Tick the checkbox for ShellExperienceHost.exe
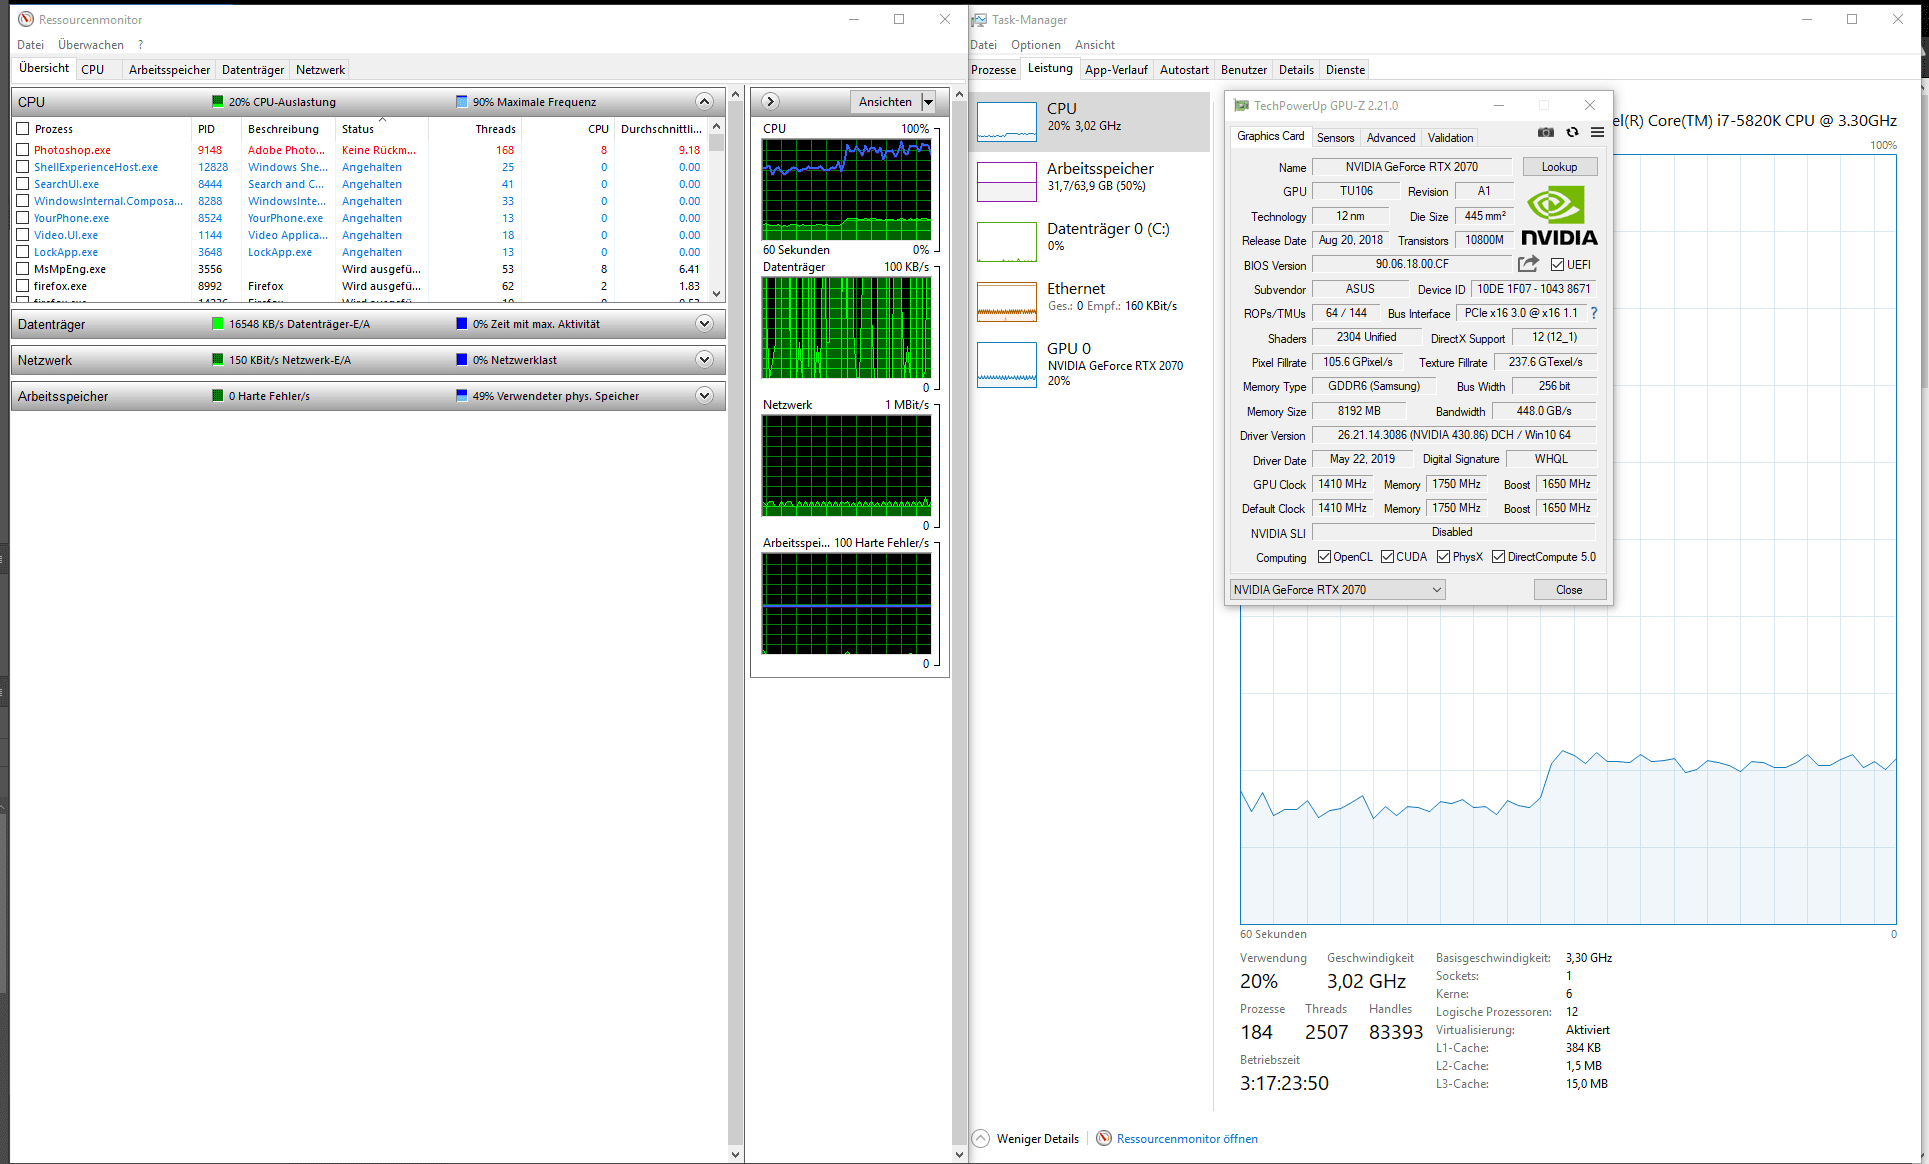Image resolution: width=1929 pixels, height=1164 pixels. pyautogui.click(x=22, y=167)
